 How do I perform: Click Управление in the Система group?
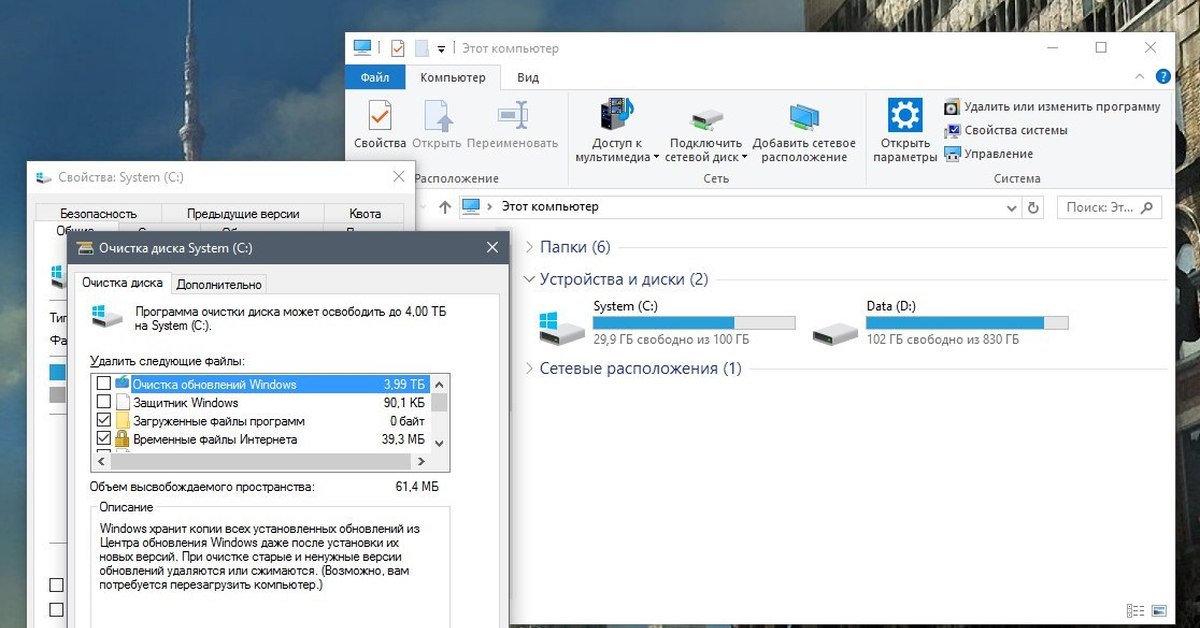tap(989, 154)
